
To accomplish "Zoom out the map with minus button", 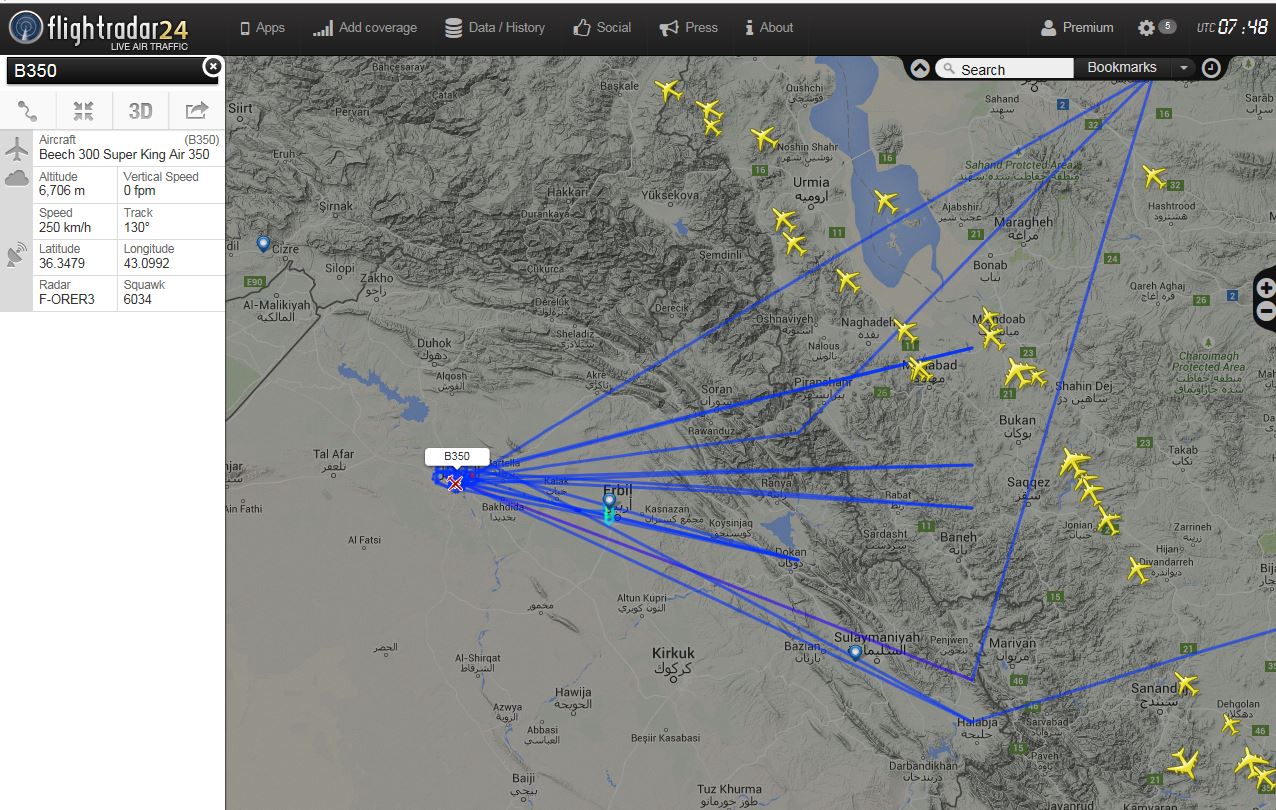I will tap(1266, 311).
